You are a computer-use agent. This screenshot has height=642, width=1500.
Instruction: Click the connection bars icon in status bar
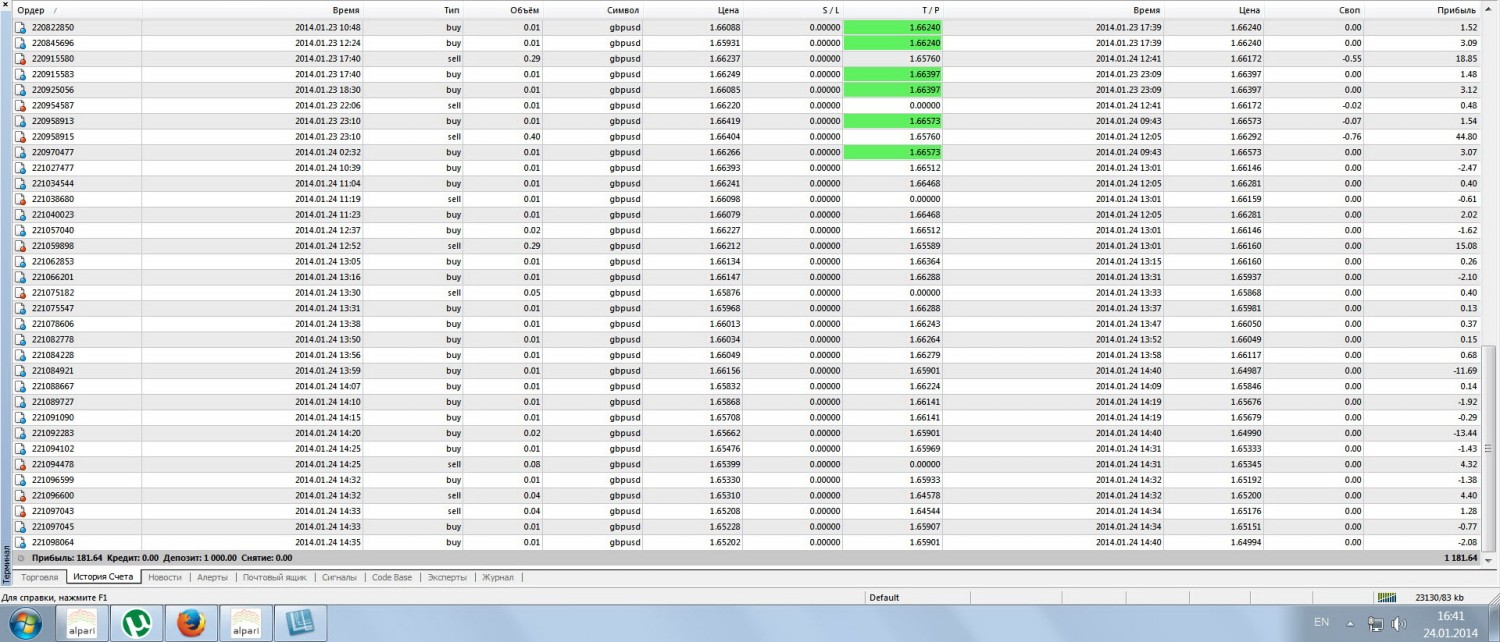[x=1387, y=598]
